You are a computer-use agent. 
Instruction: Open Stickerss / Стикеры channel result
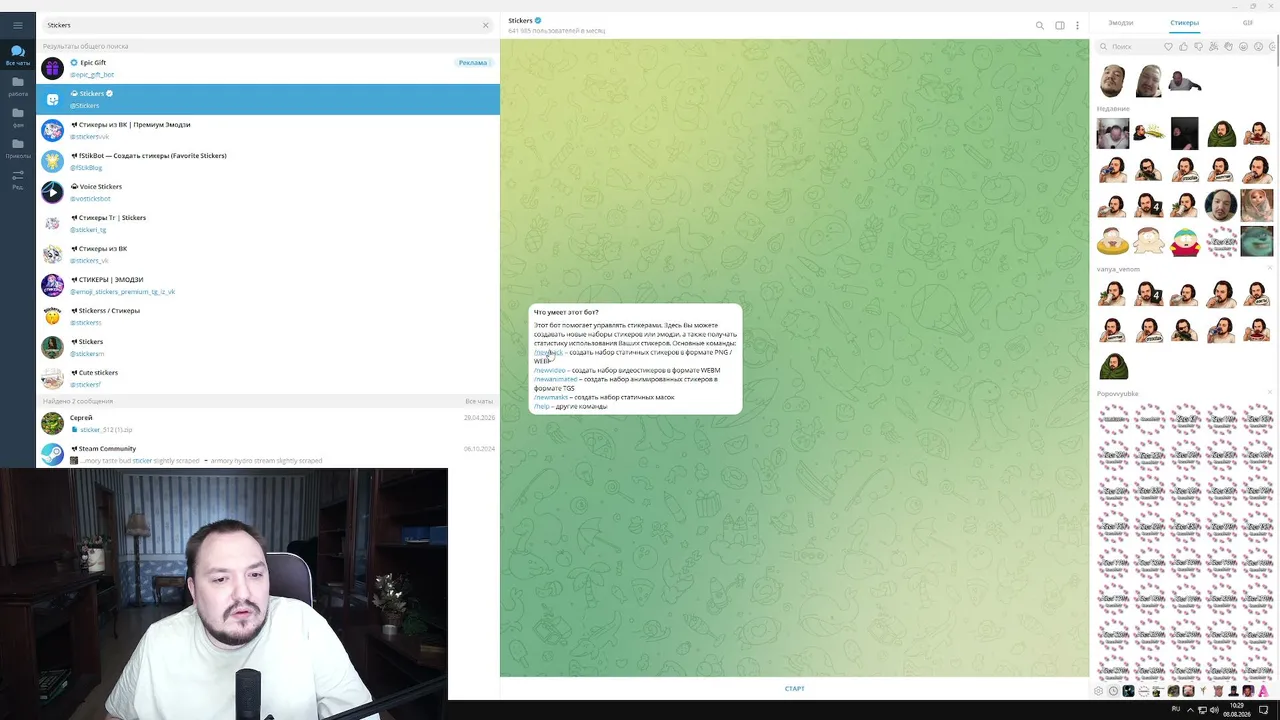(268, 316)
